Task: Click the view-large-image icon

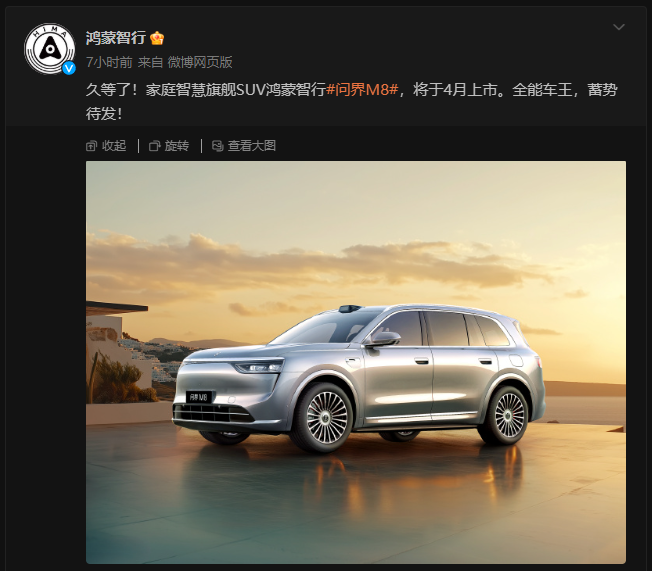Action: (217, 146)
